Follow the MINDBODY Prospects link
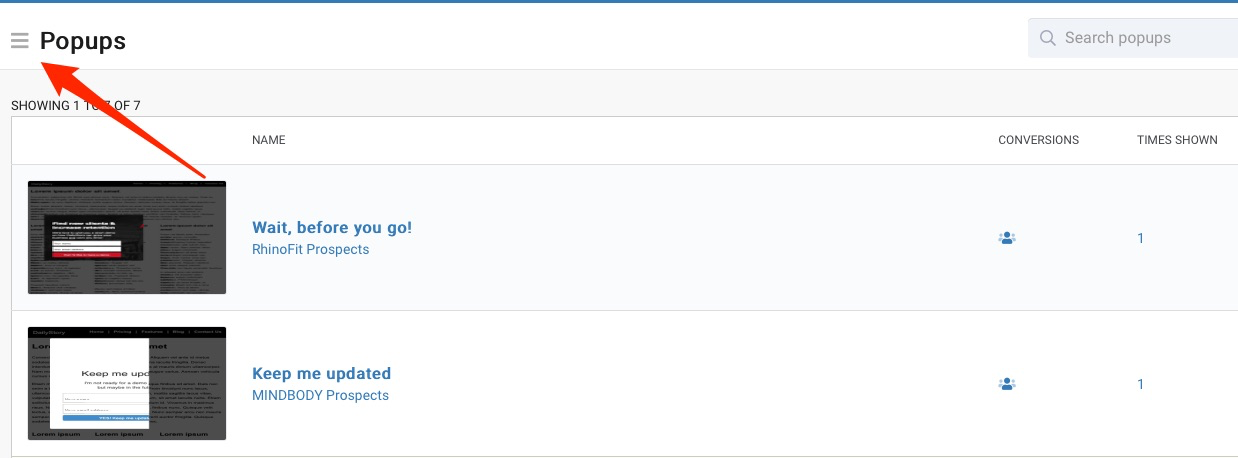This screenshot has height=458, width=1238. (320, 395)
